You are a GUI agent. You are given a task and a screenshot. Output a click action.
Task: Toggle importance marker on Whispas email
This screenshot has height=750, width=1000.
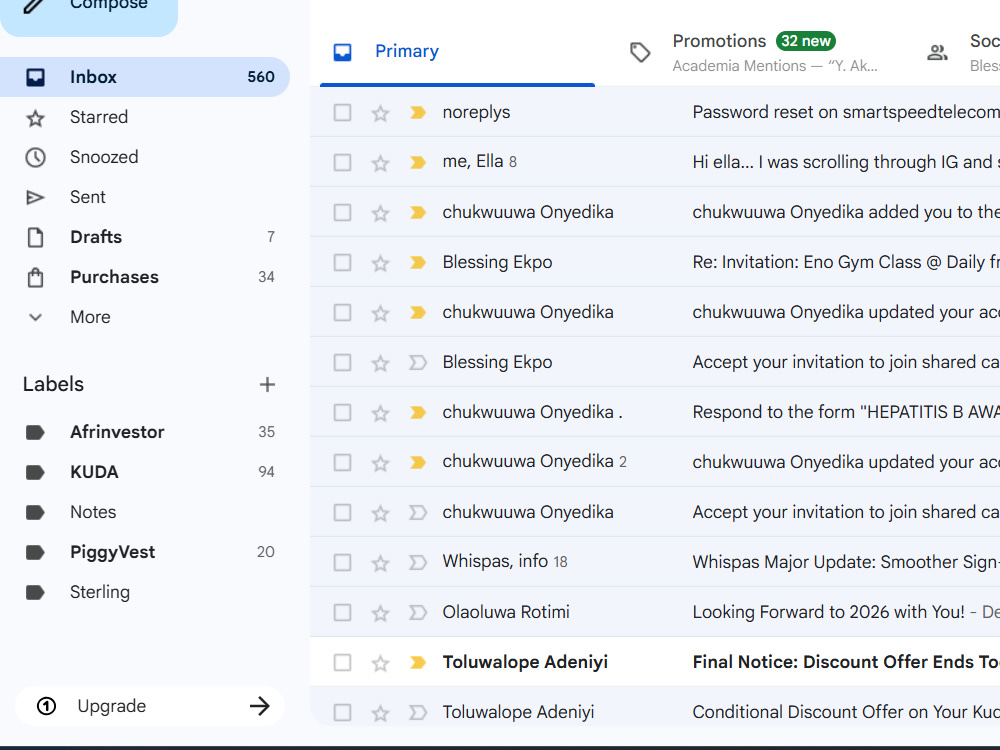418,562
